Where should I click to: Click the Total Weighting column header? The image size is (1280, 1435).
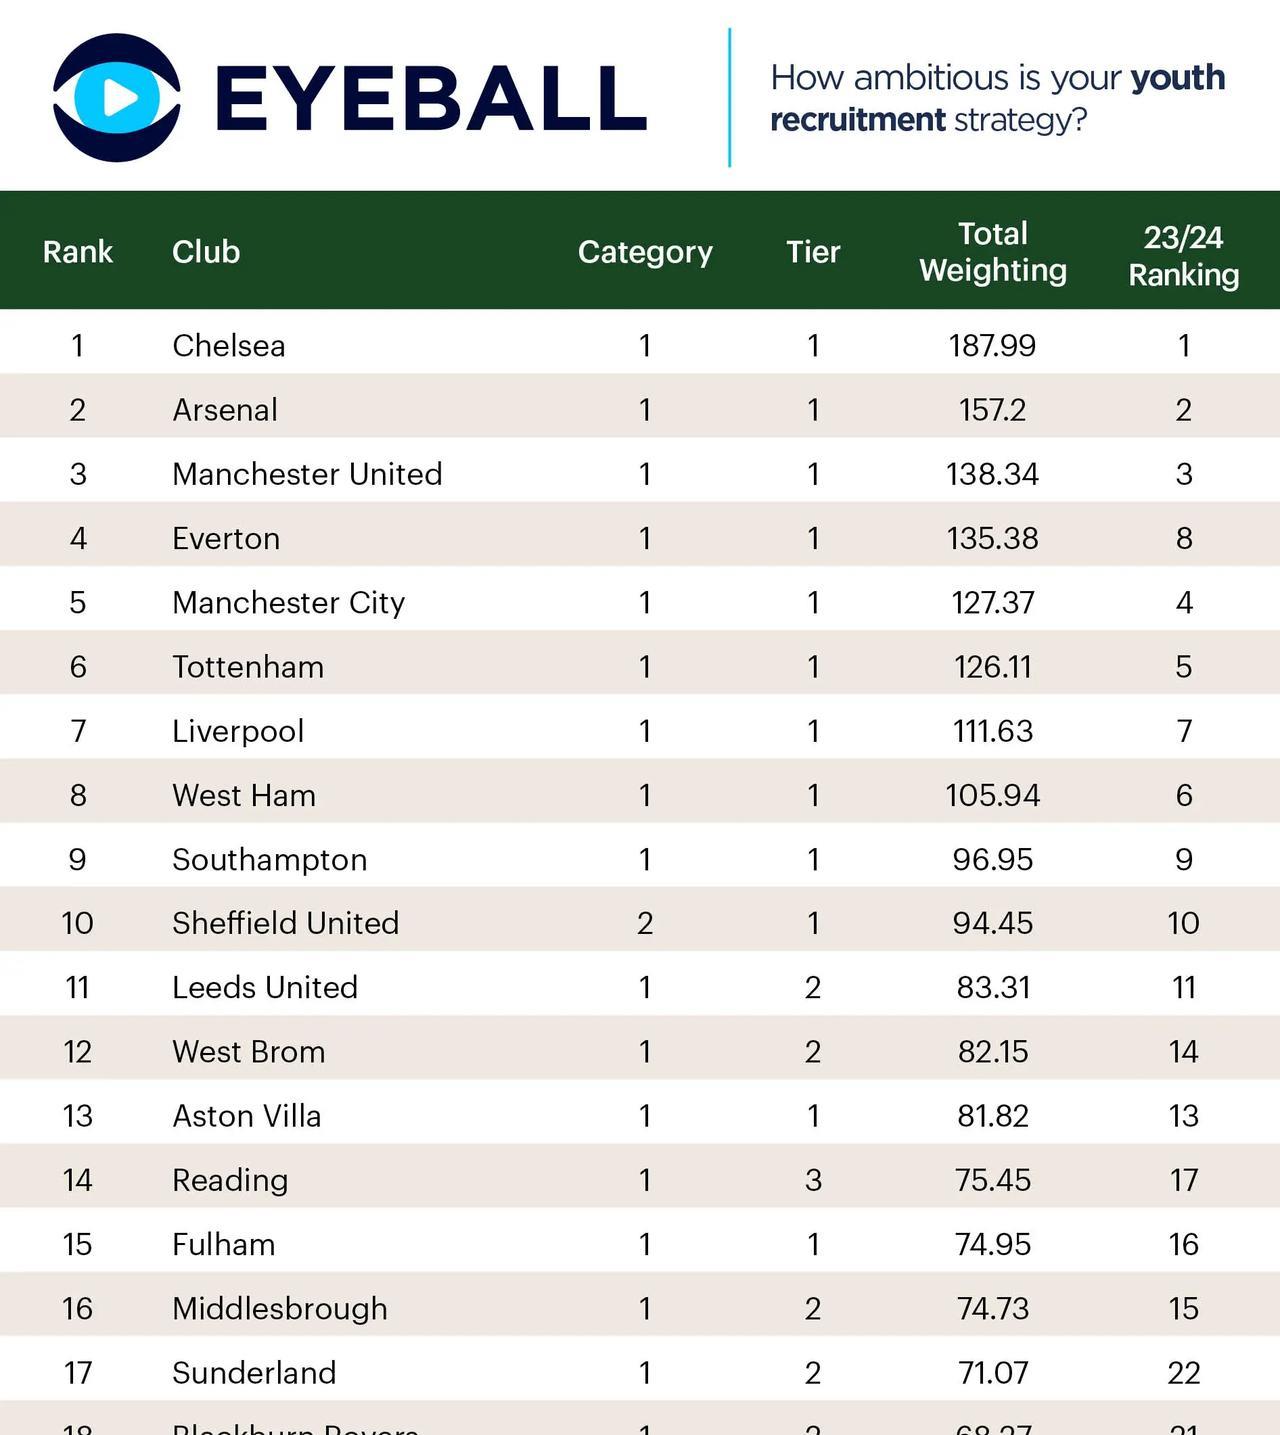[x=993, y=251]
